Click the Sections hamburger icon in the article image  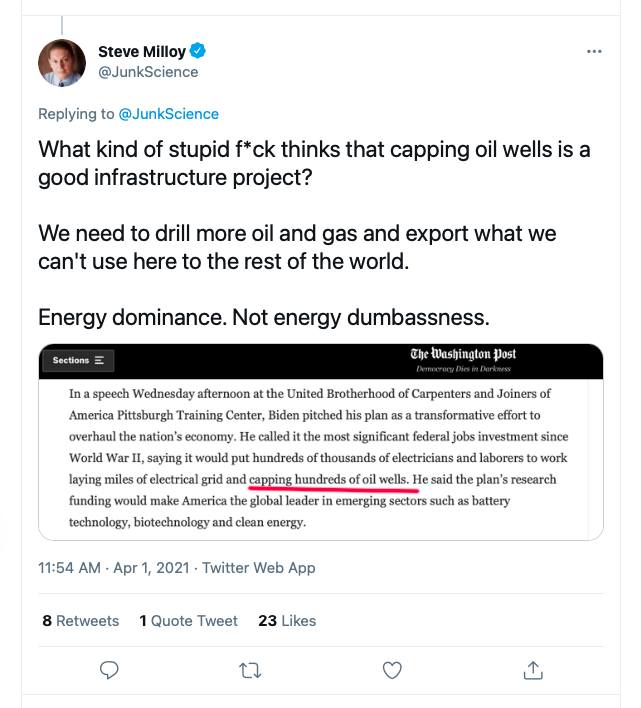click(100, 360)
